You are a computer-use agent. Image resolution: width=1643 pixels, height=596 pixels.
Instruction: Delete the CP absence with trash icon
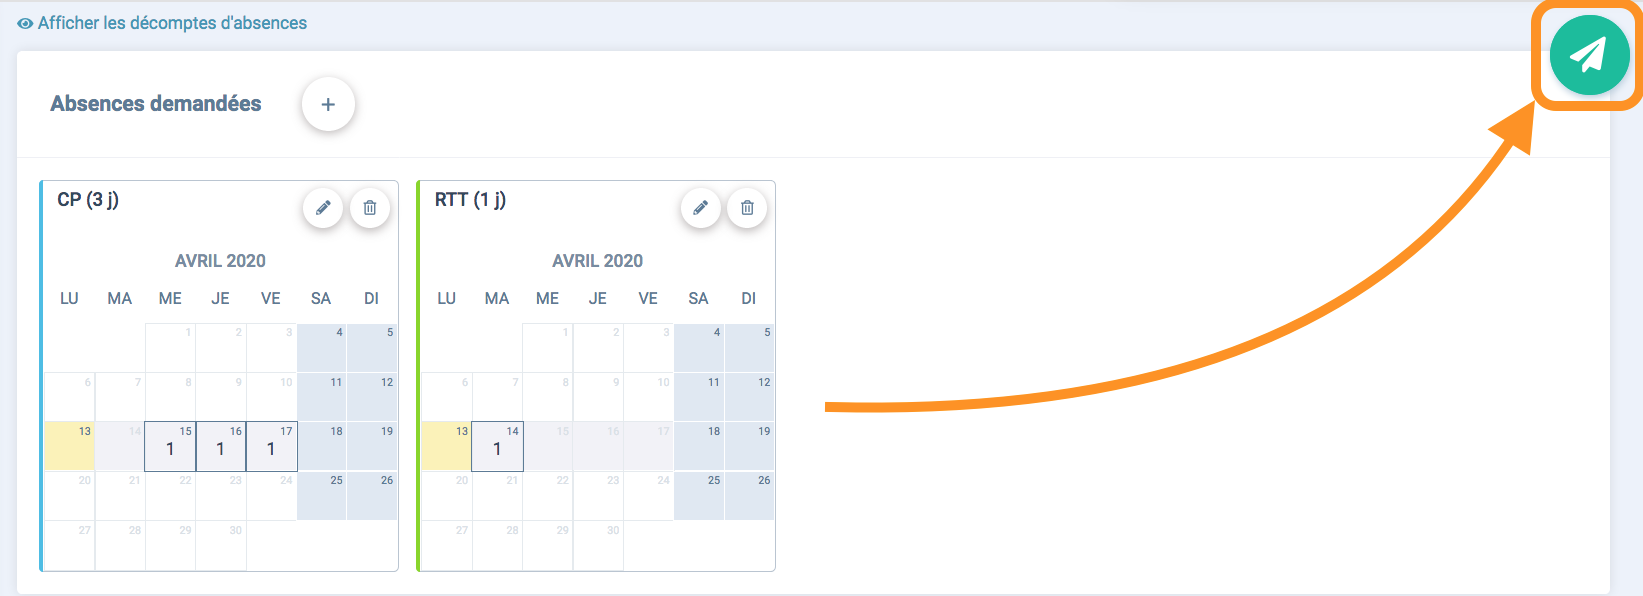point(370,208)
